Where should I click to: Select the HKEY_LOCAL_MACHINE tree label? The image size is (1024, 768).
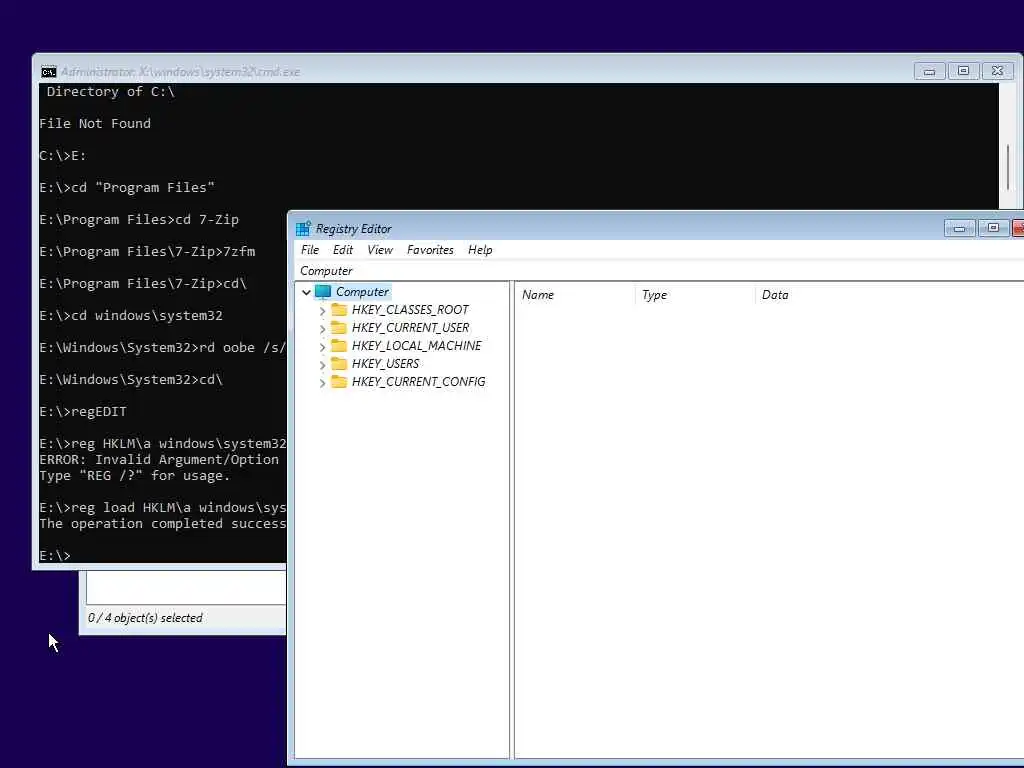coord(417,345)
